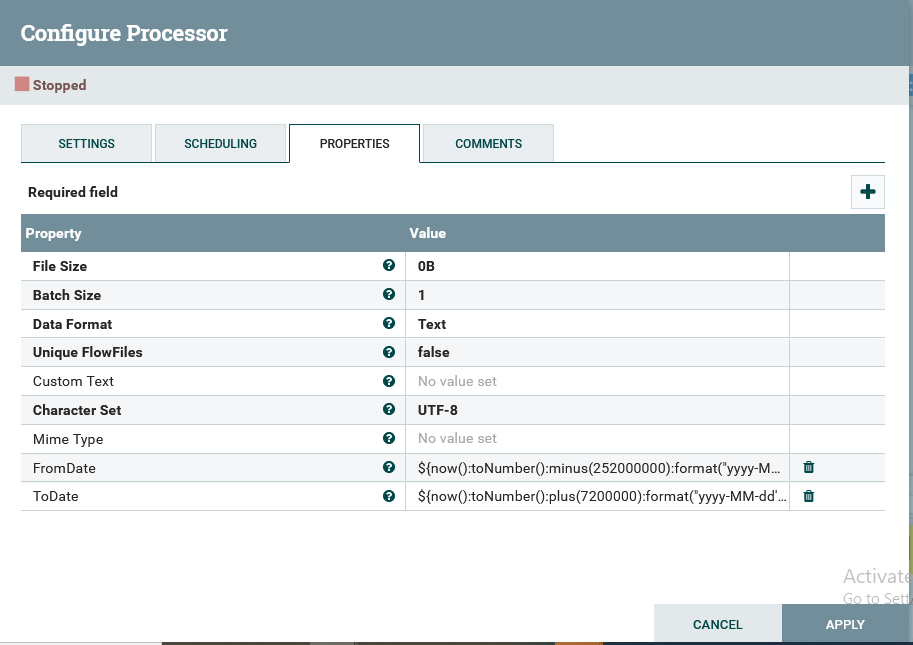This screenshot has height=645, width=913.
Task: Select the PROPERTIES tab
Action: point(355,143)
